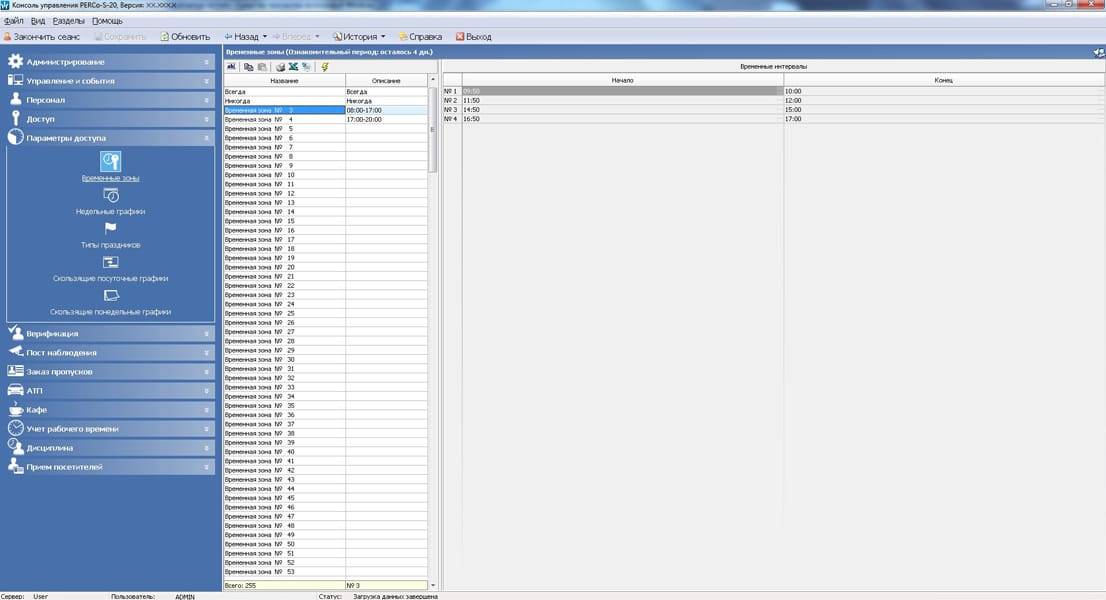This screenshot has width=1106, height=600.
Task: Click the copy icon in zones toolbar
Action: click(249, 67)
